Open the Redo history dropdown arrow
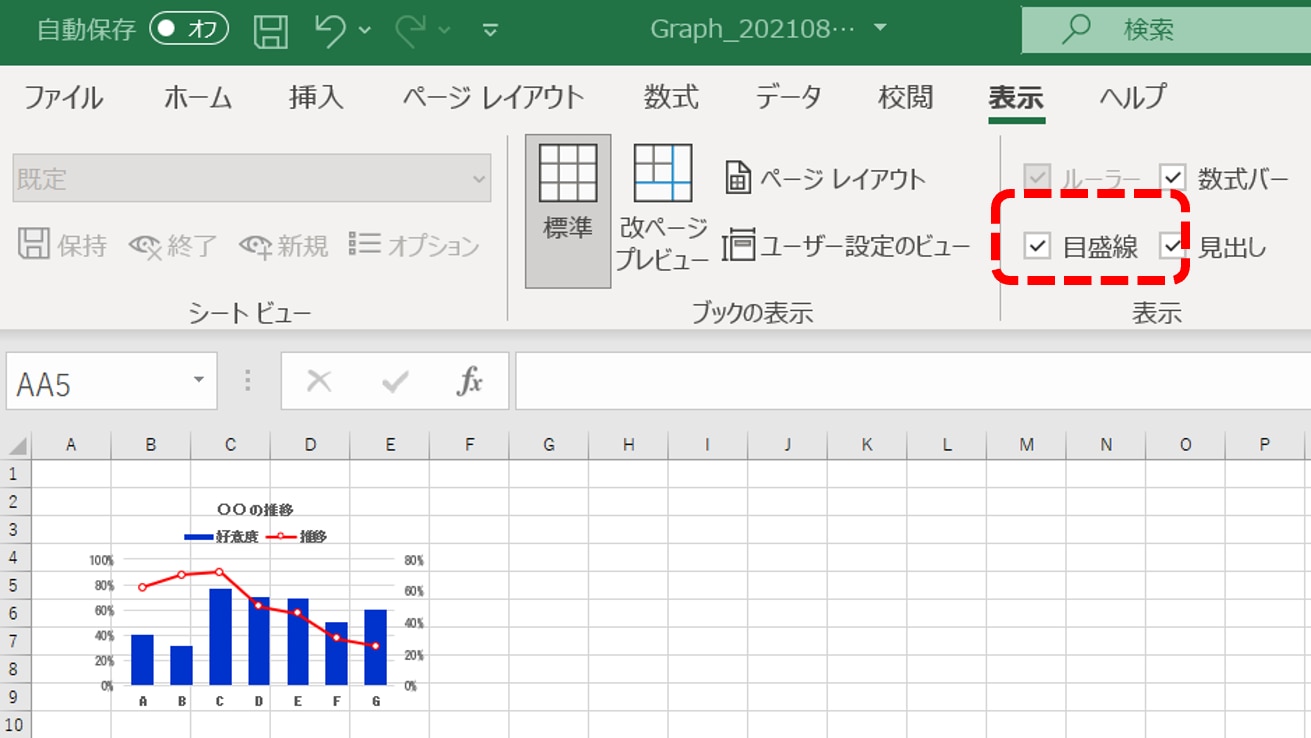 (x=445, y=30)
